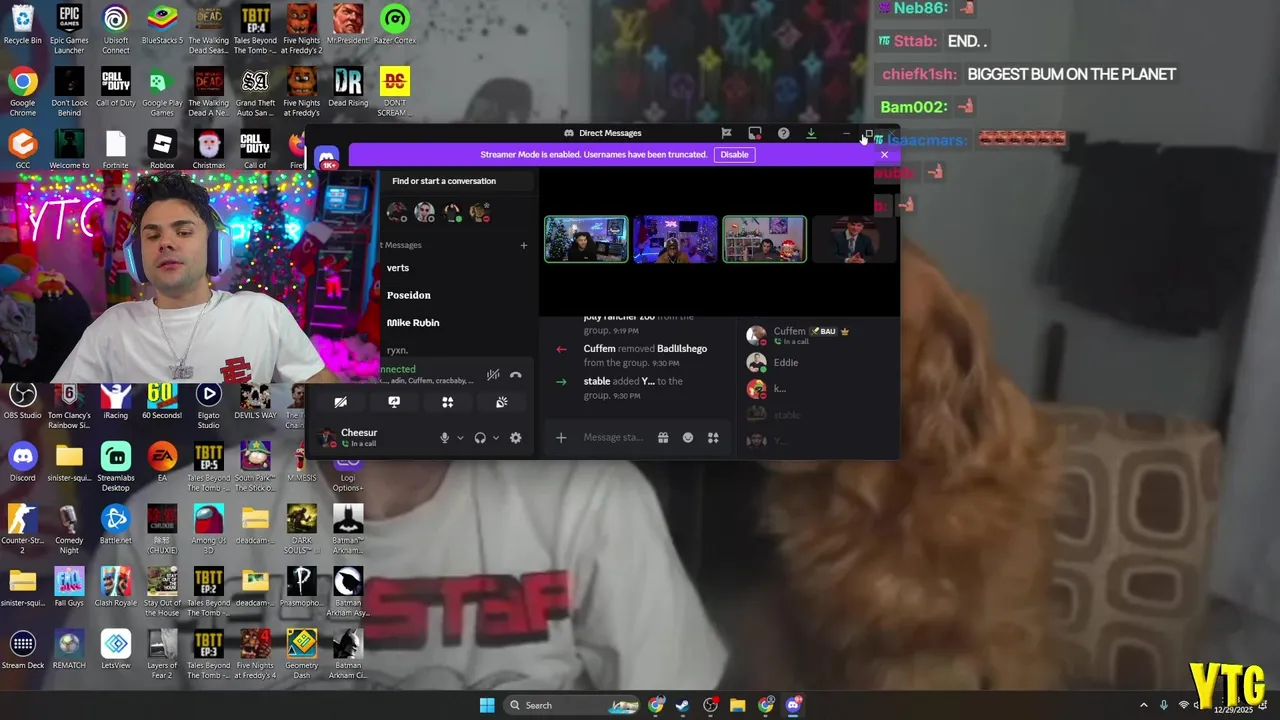This screenshot has width=1280, height=720.
Task: Click the Cheesur user panel avatar
Action: pyautogui.click(x=326, y=437)
